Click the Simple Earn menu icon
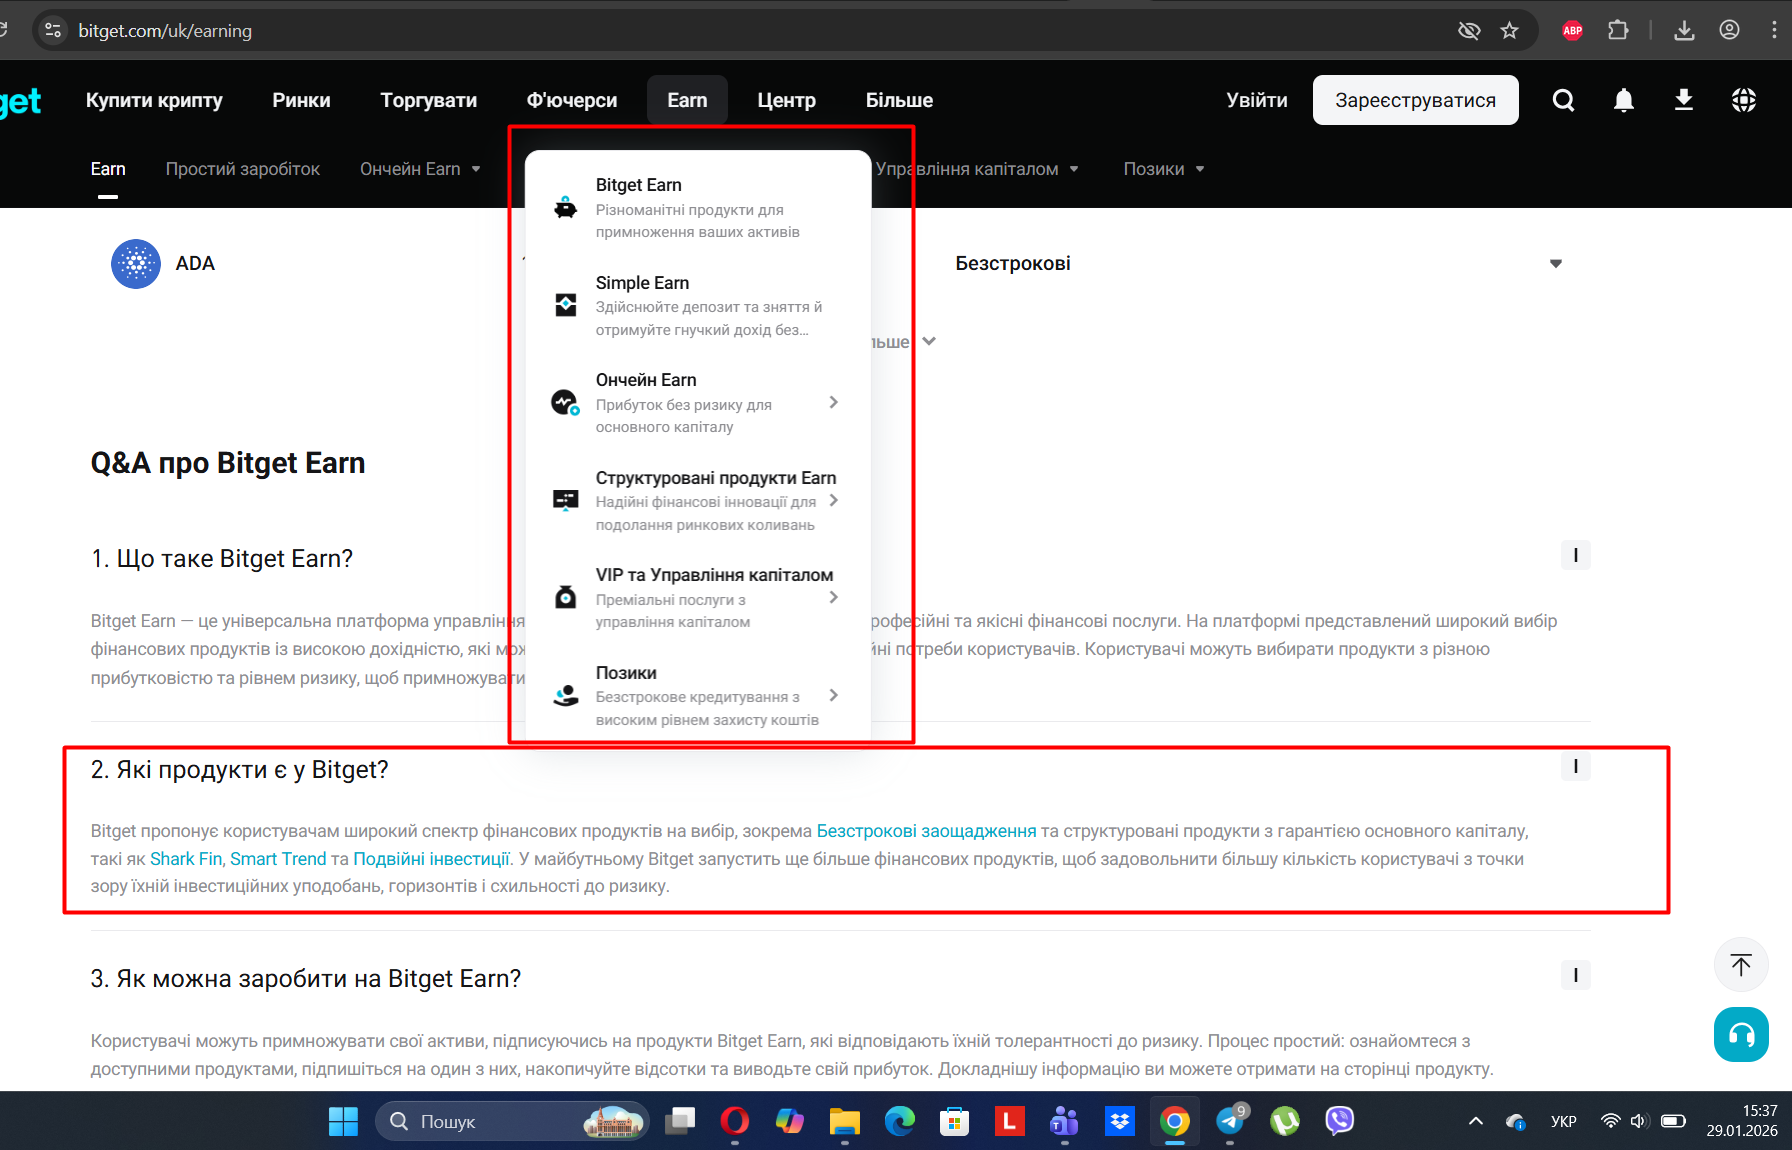This screenshot has height=1150, width=1792. click(566, 305)
